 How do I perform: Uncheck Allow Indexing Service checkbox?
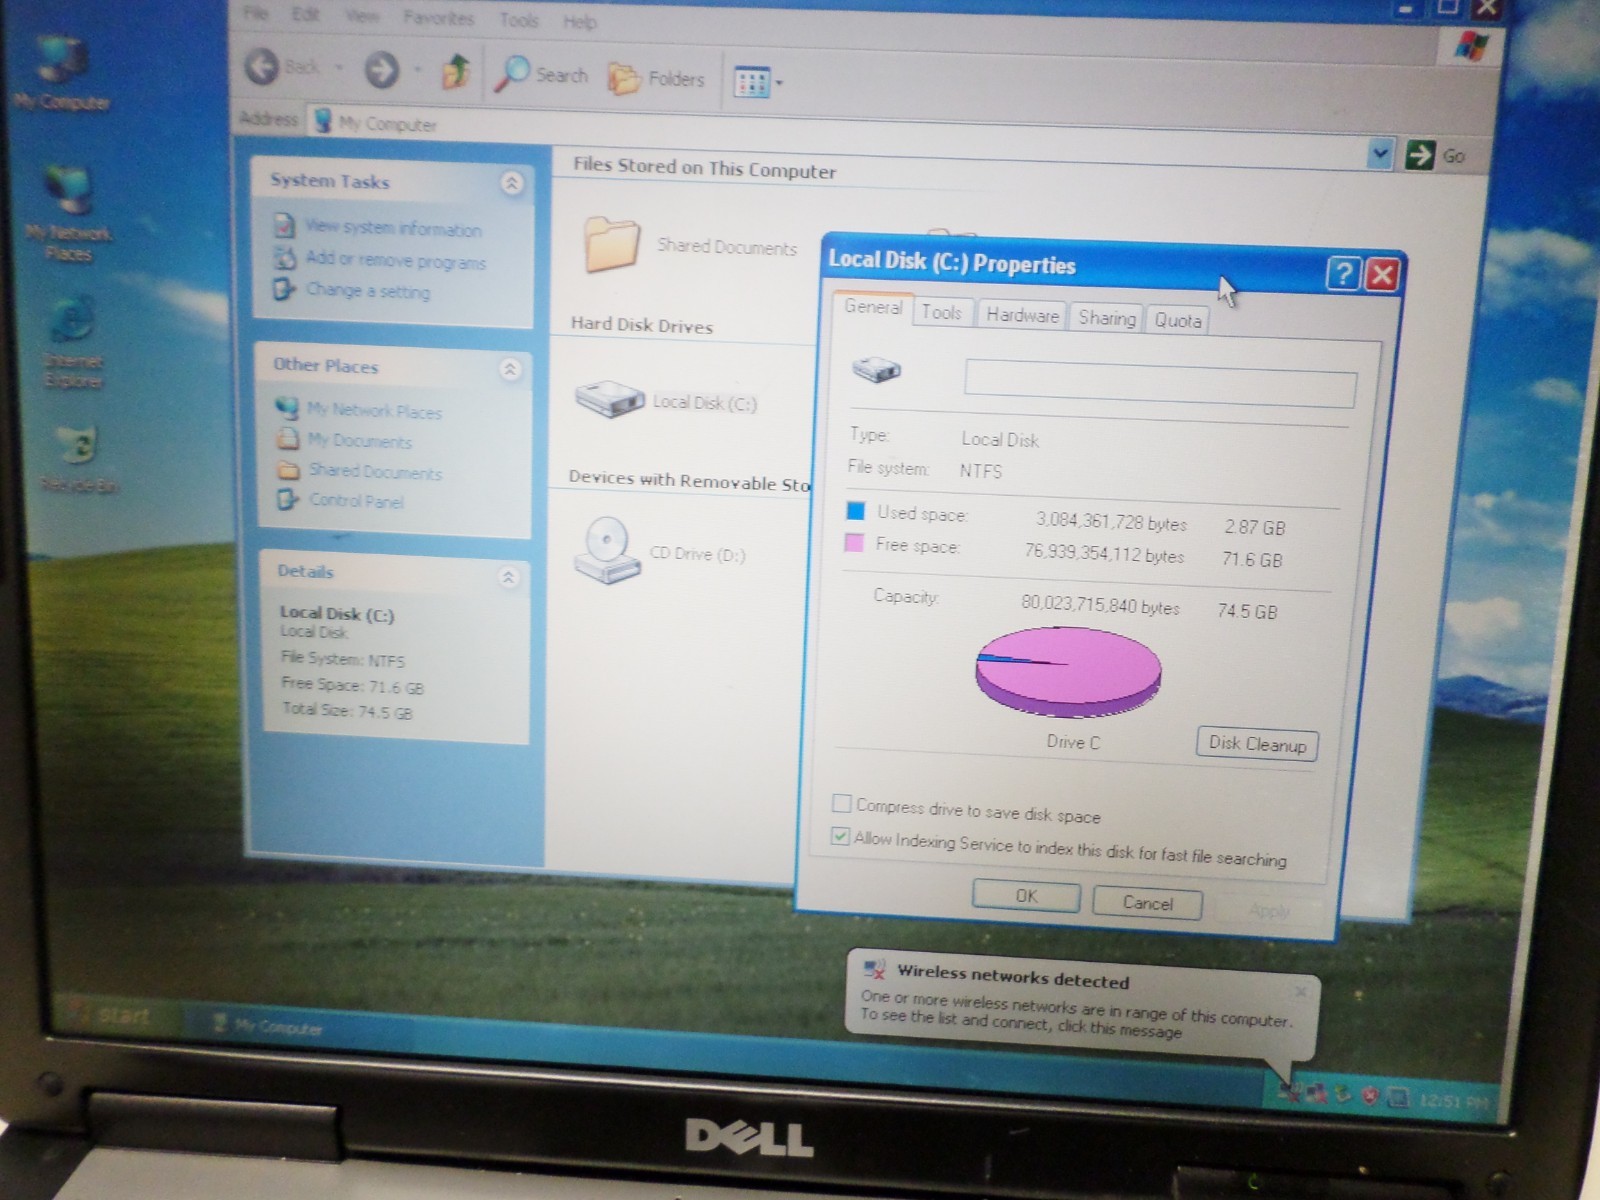[840, 836]
